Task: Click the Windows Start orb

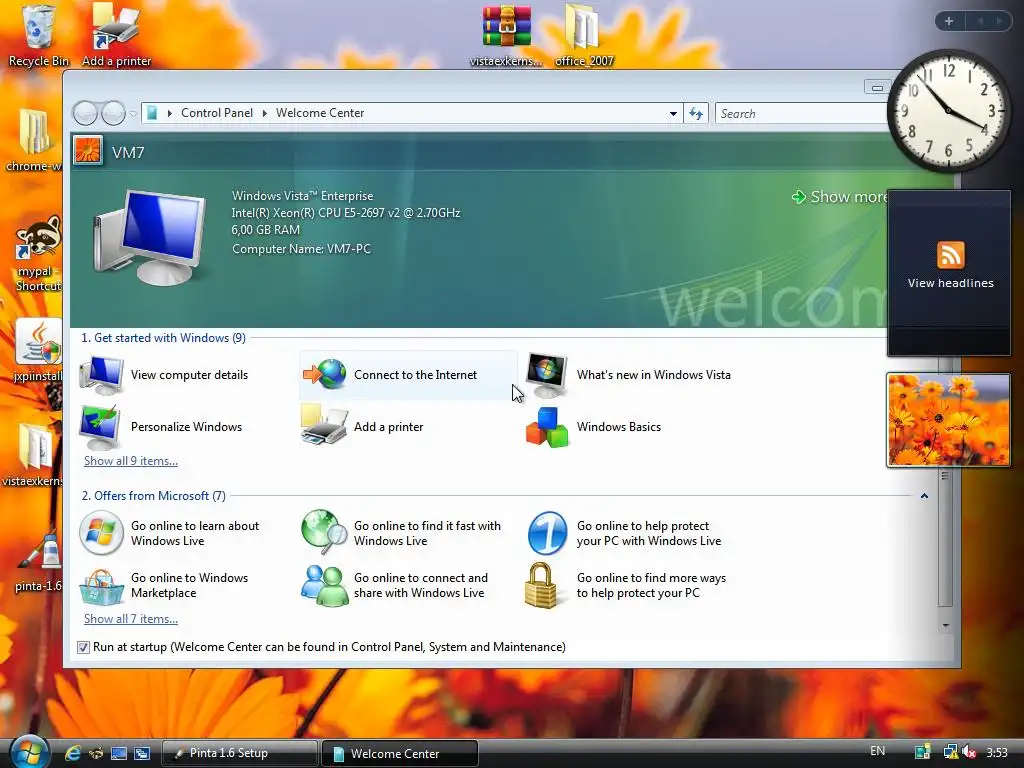Action: click(29, 751)
